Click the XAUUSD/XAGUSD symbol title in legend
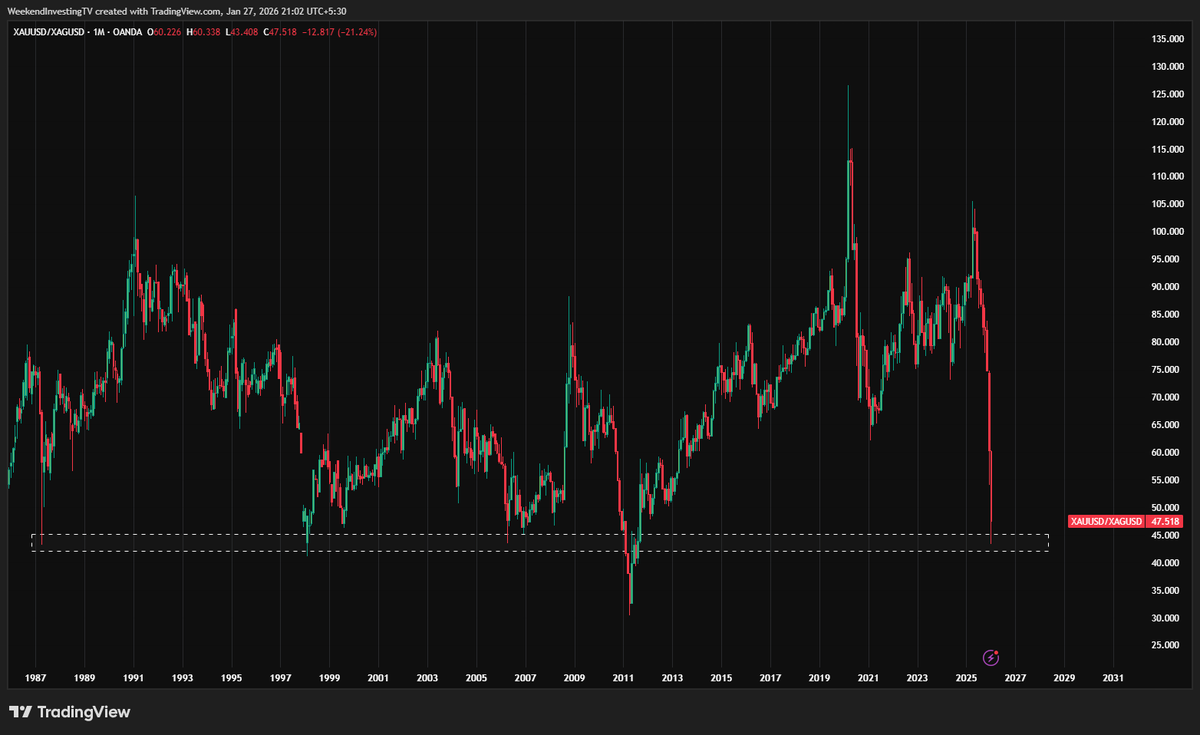 [x=47, y=32]
